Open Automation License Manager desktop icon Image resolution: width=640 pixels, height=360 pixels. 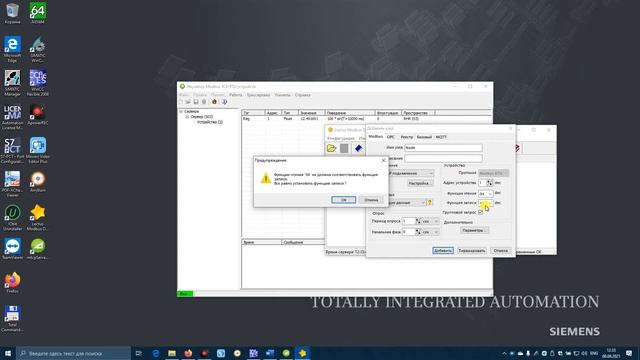click(x=12, y=117)
